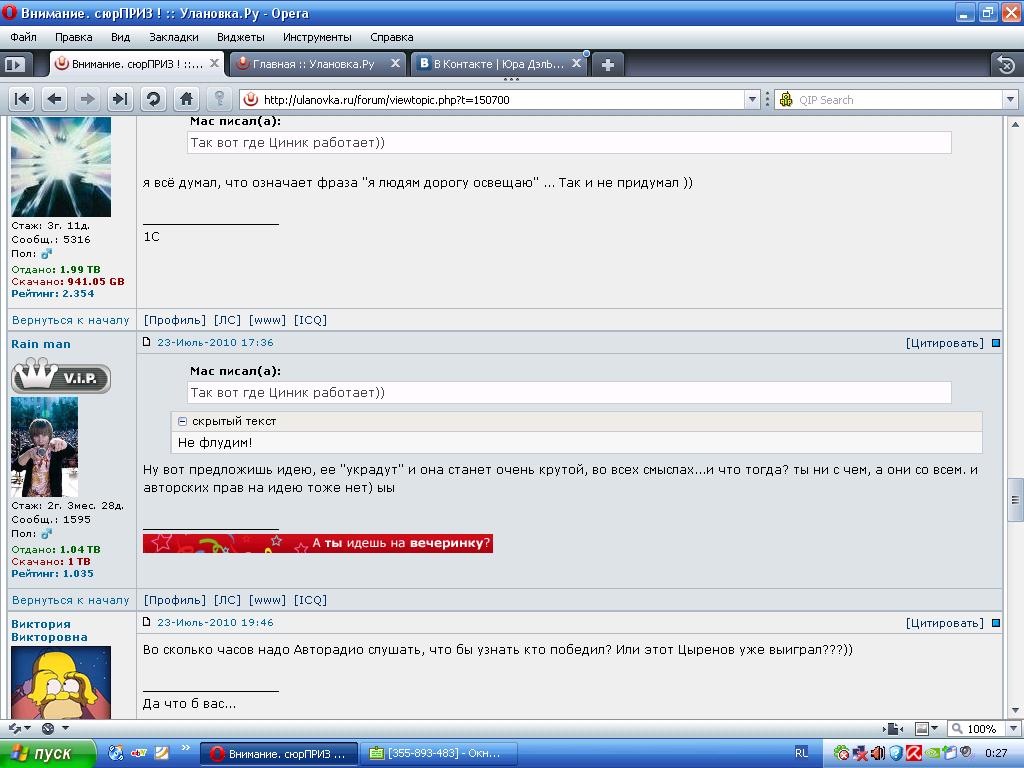Click the RL language indicator in taskbar
This screenshot has height=768, width=1024.
801,753
